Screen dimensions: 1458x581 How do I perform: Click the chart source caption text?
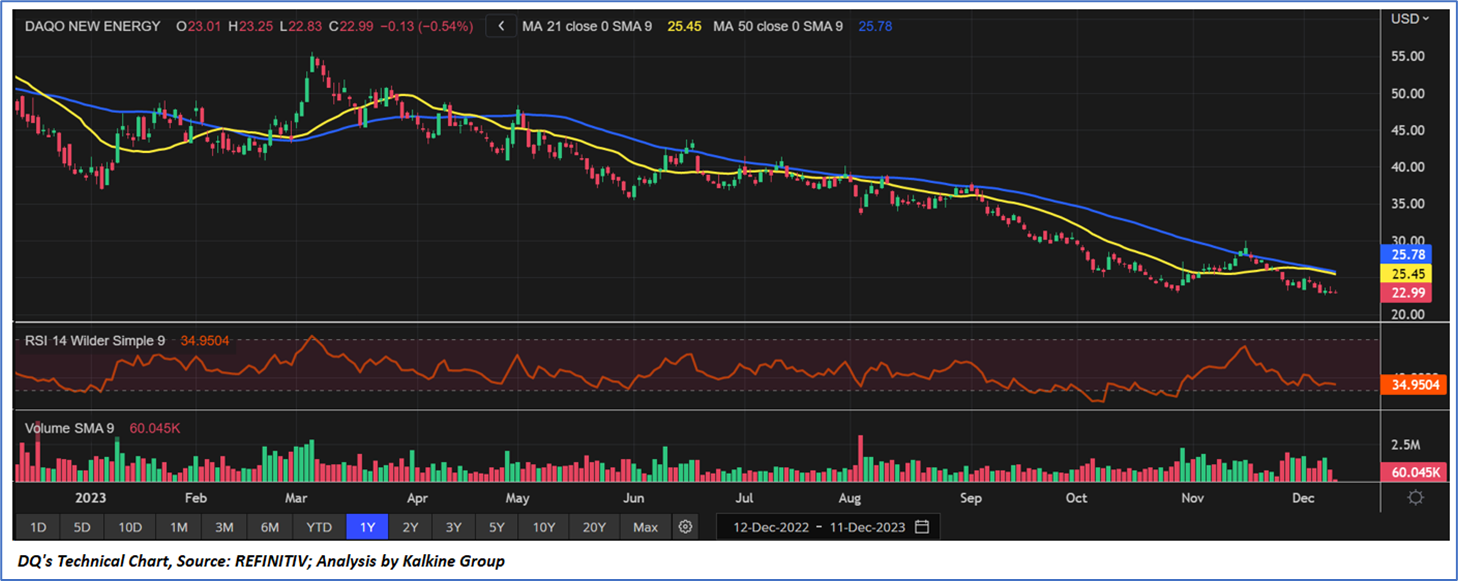pyautogui.click(x=260, y=561)
